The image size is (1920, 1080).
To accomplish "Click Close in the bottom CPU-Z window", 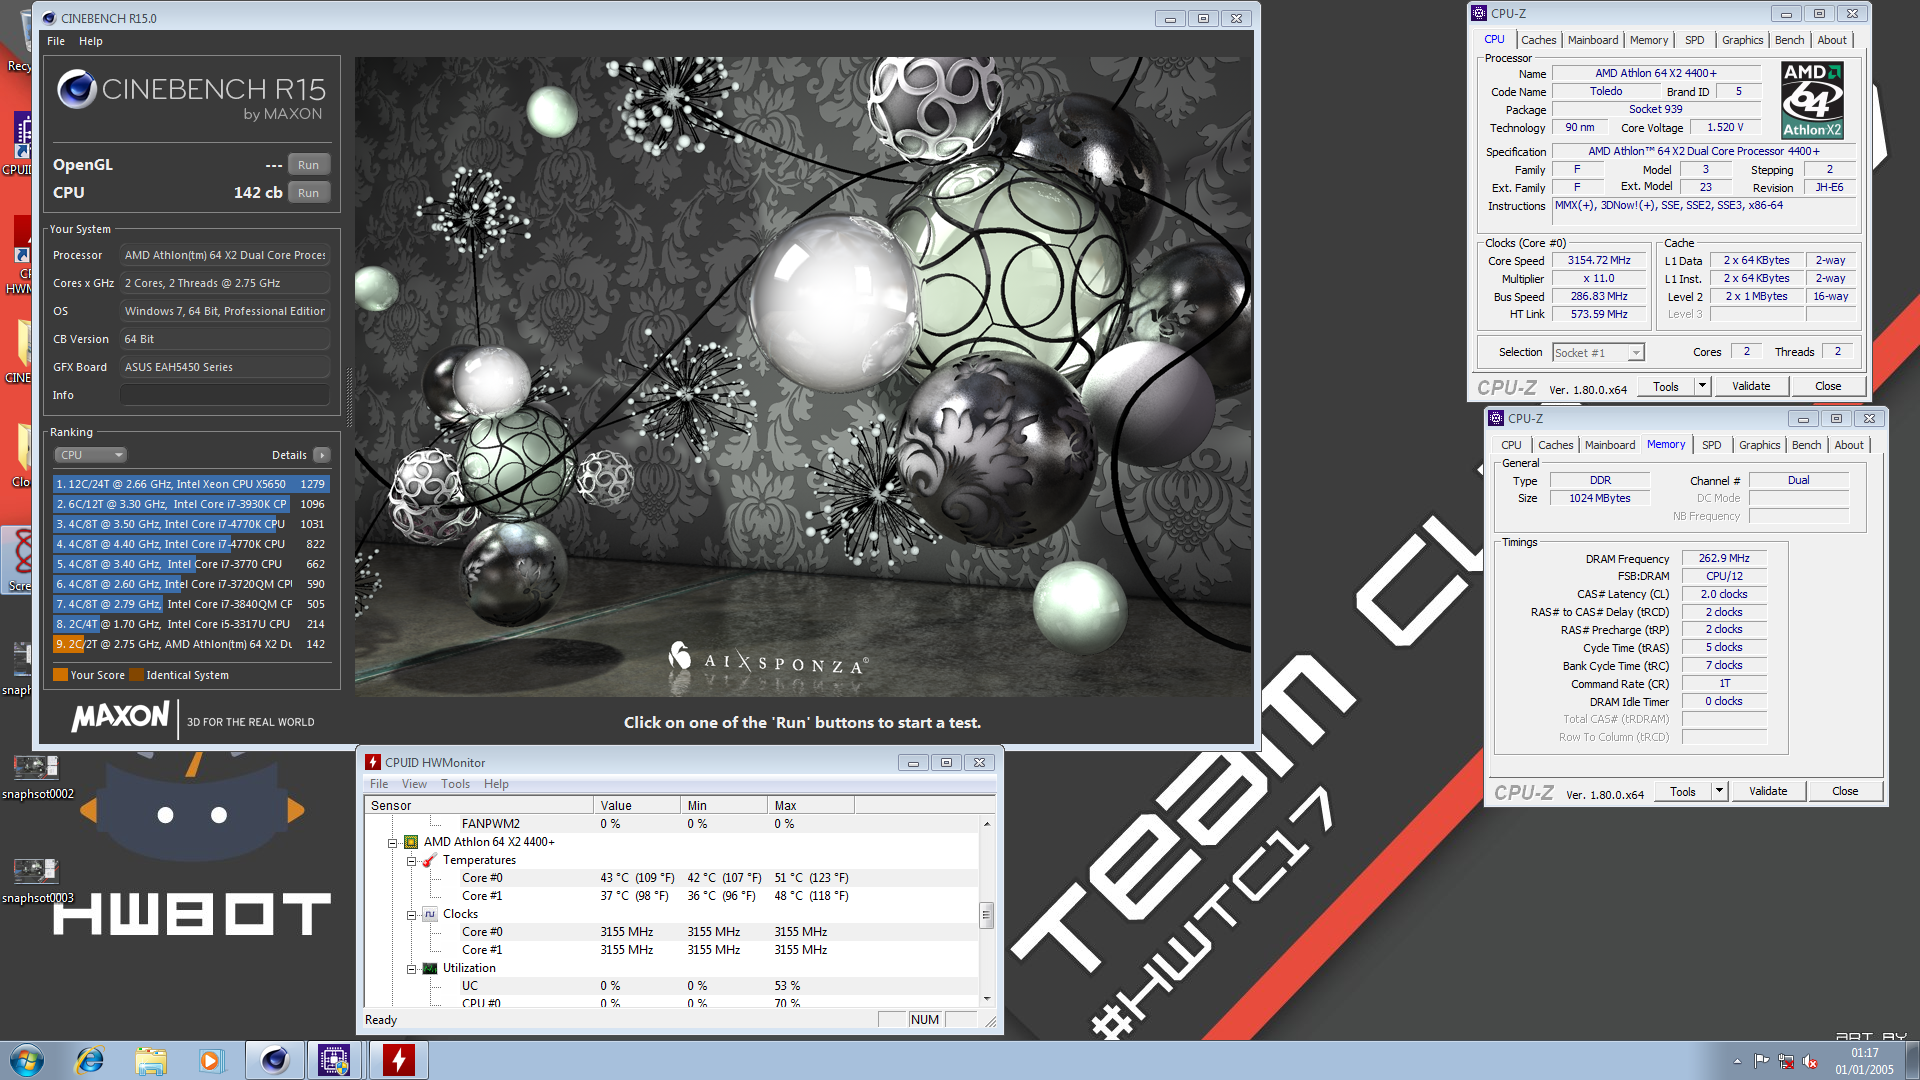I will coord(1845,792).
